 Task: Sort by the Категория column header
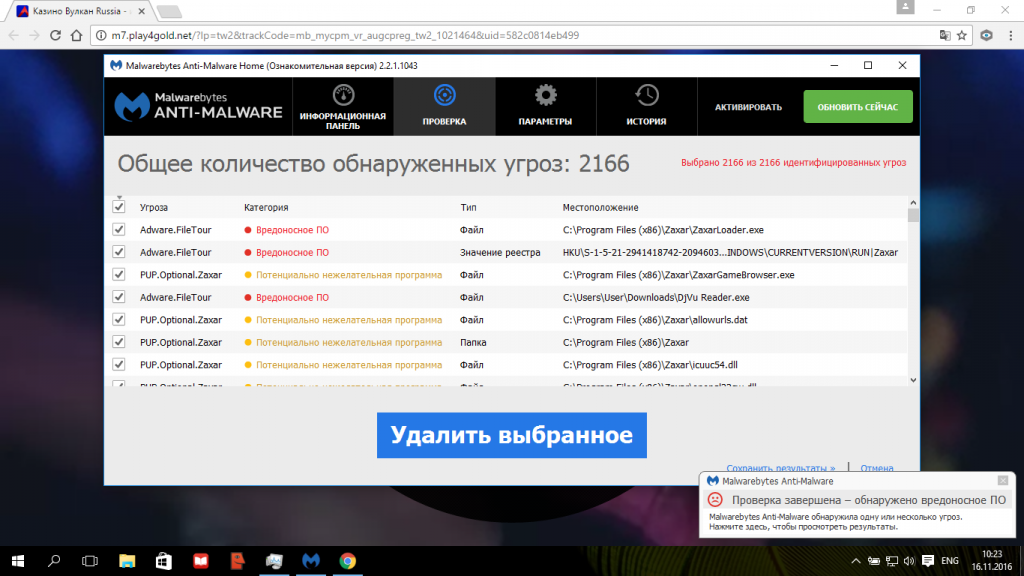266,208
